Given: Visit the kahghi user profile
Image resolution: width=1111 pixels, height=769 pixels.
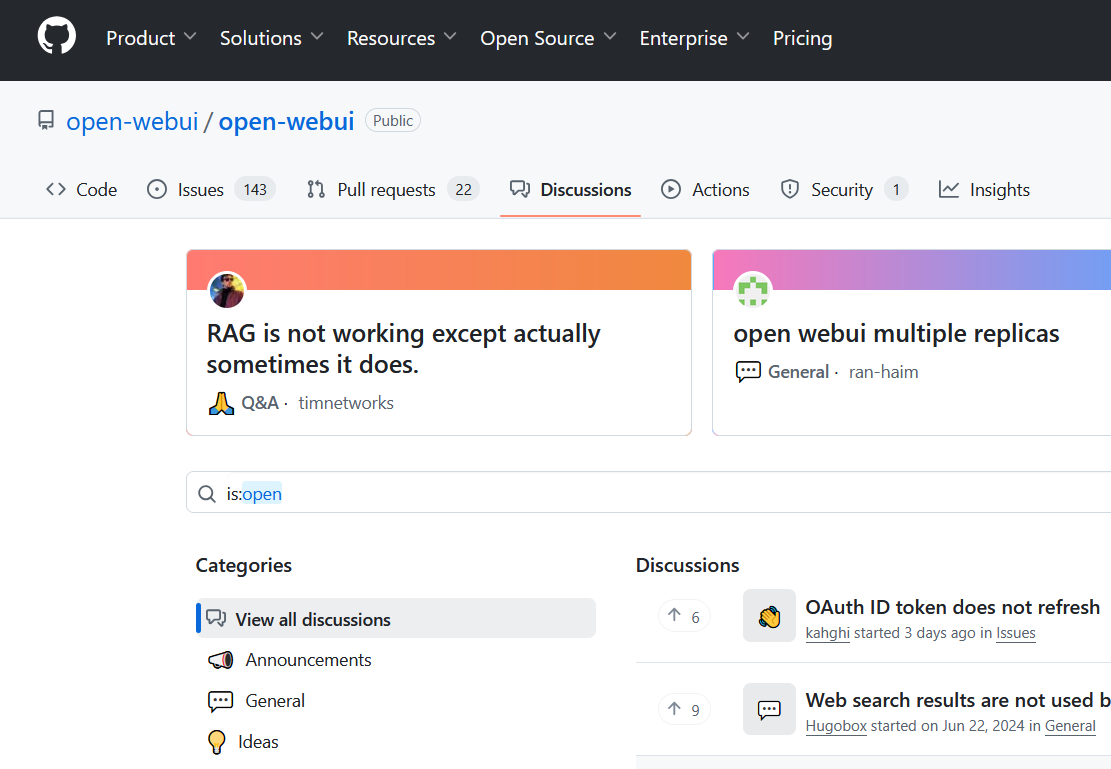Looking at the screenshot, I should pyautogui.click(x=828, y=633).
